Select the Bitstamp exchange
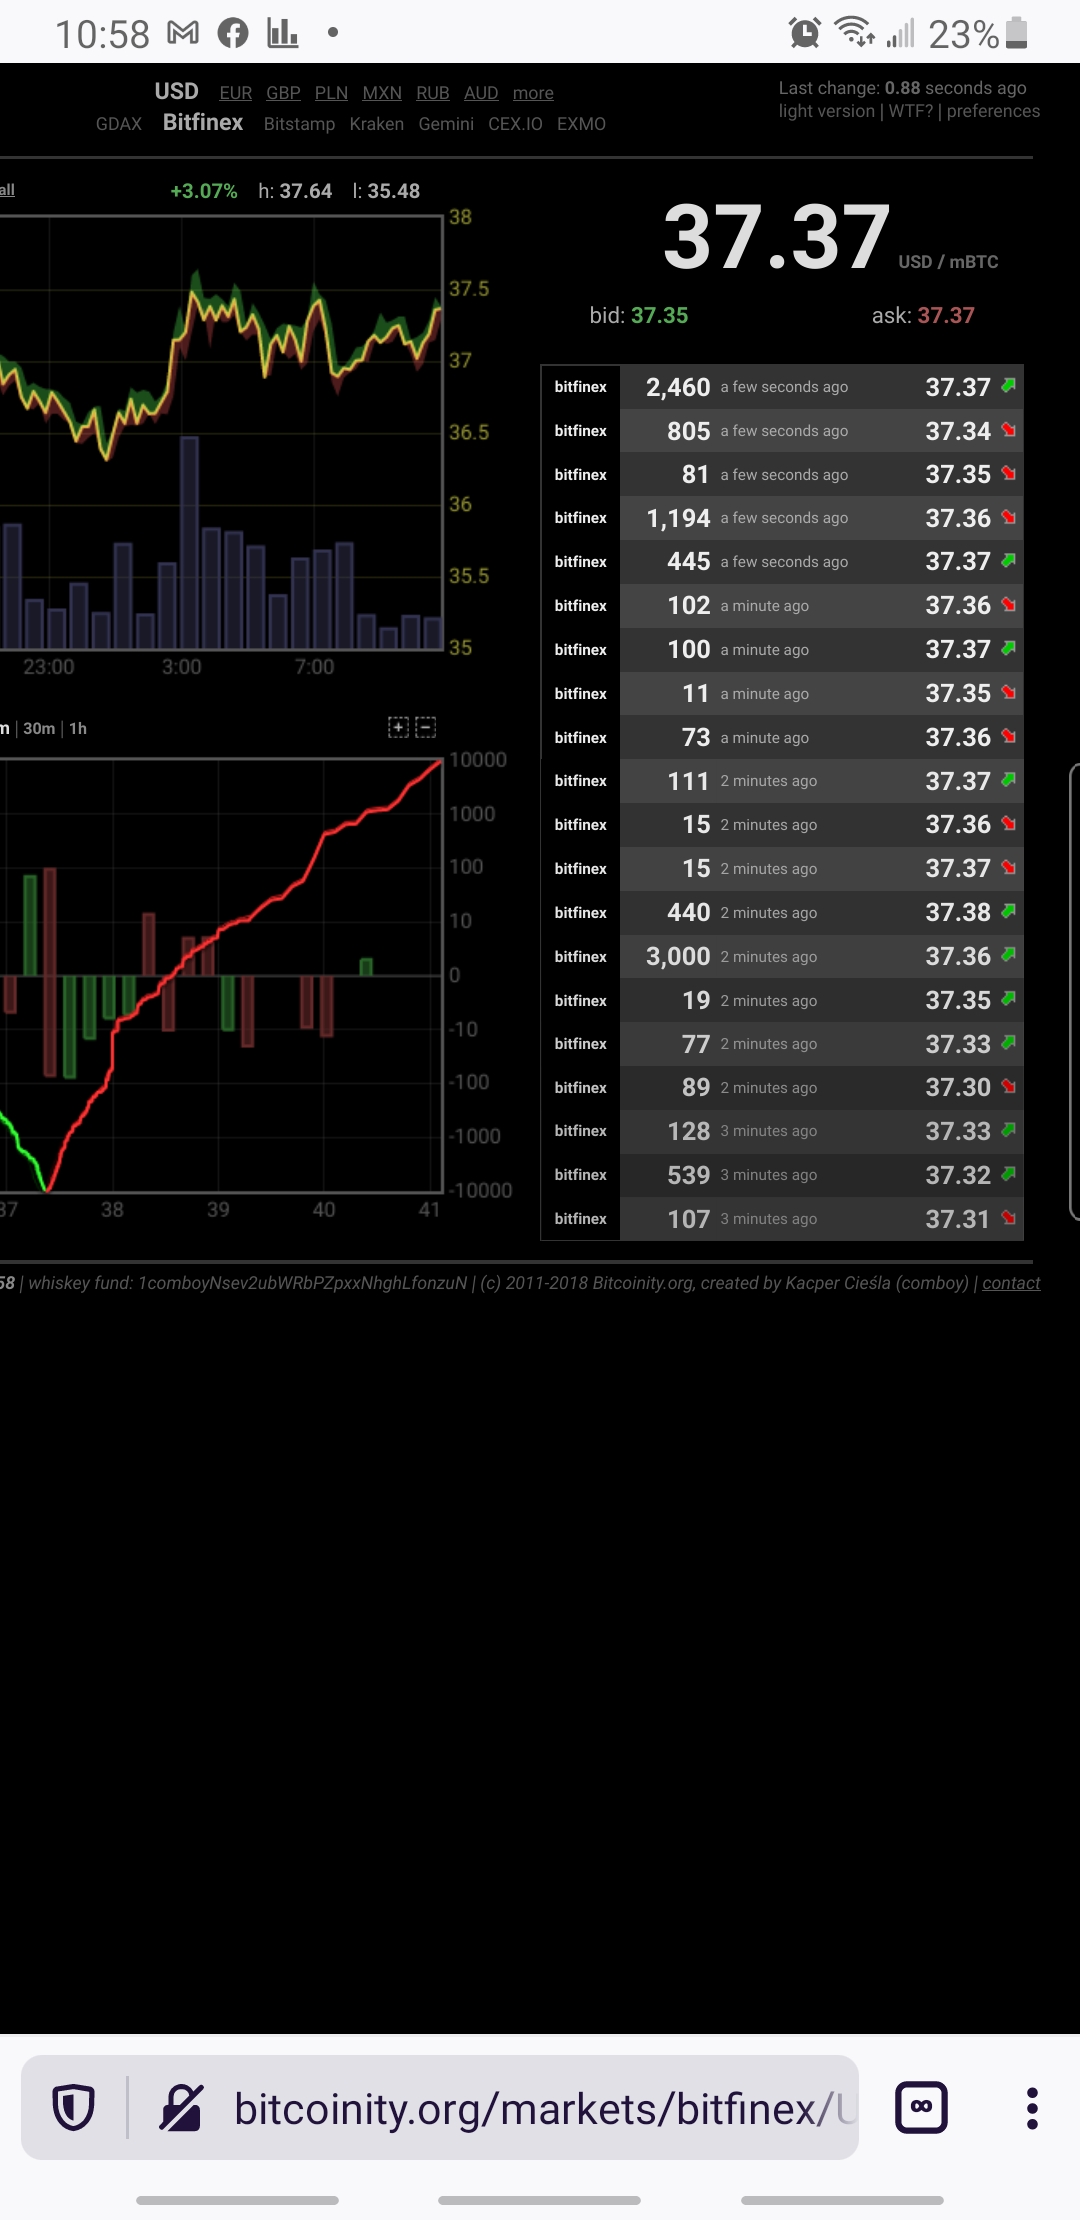 [299, 124]
